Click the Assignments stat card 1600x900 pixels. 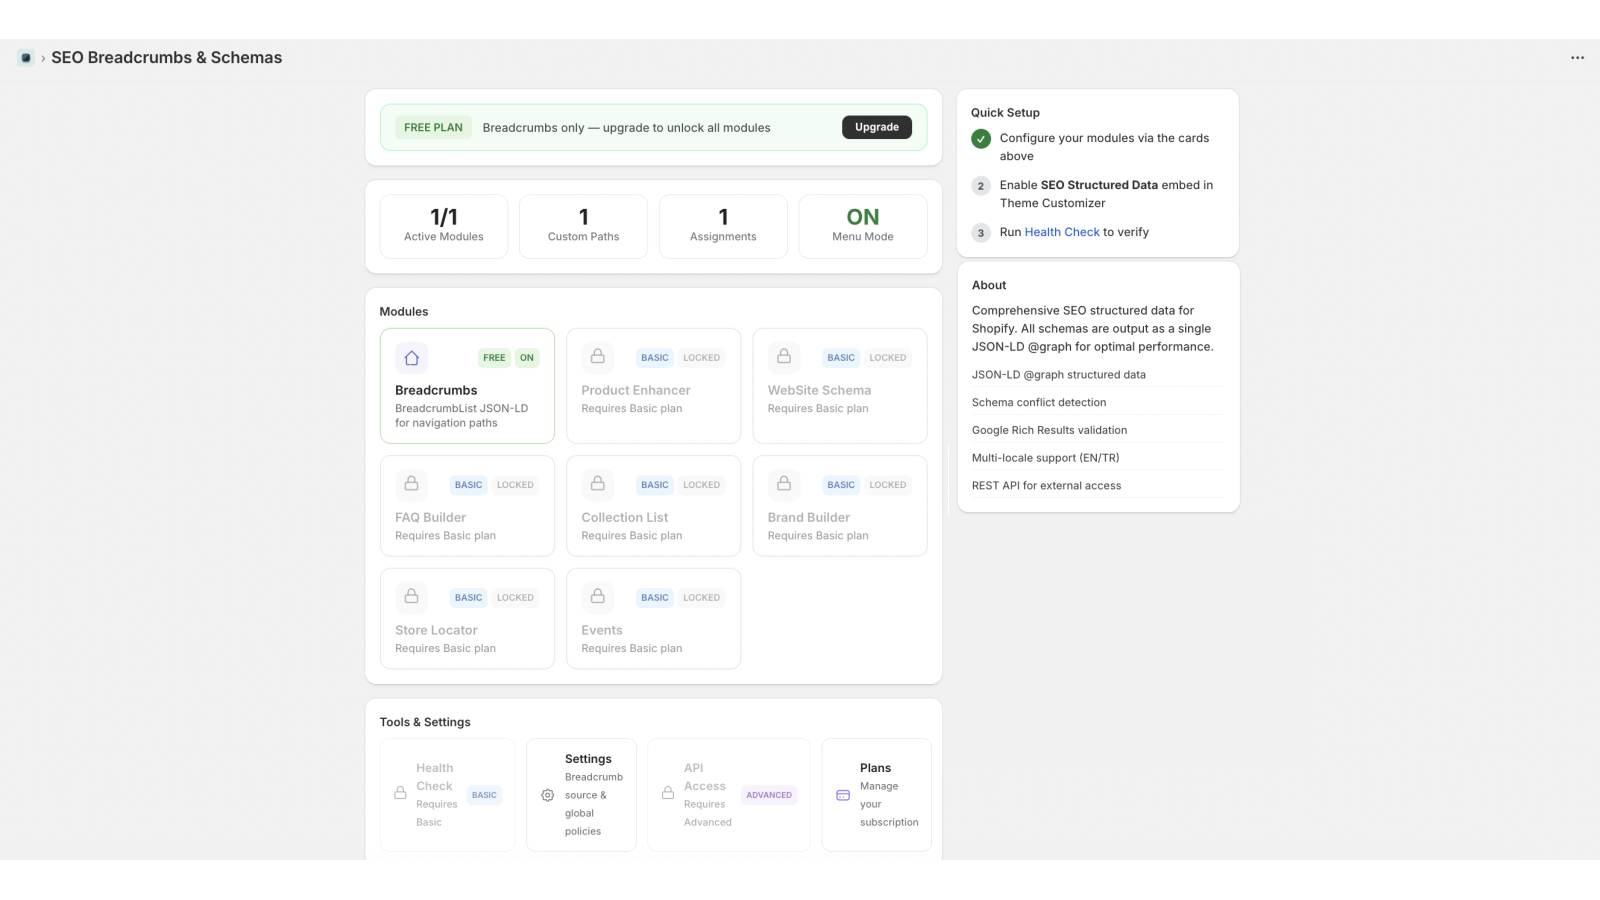(722, 226)
